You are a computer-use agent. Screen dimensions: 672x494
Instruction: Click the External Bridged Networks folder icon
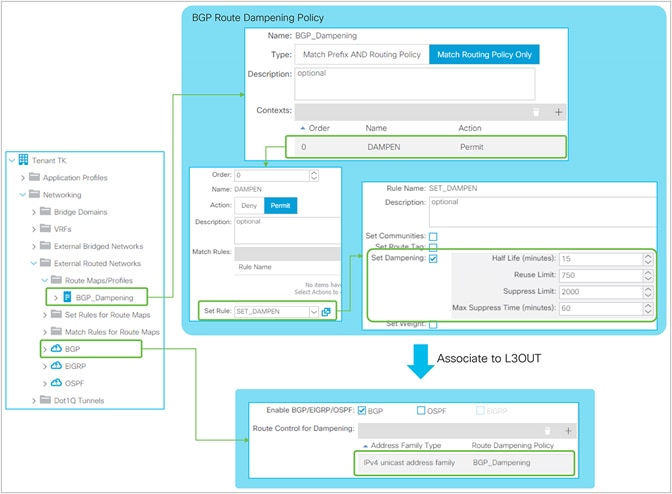[x=45, y=246]
